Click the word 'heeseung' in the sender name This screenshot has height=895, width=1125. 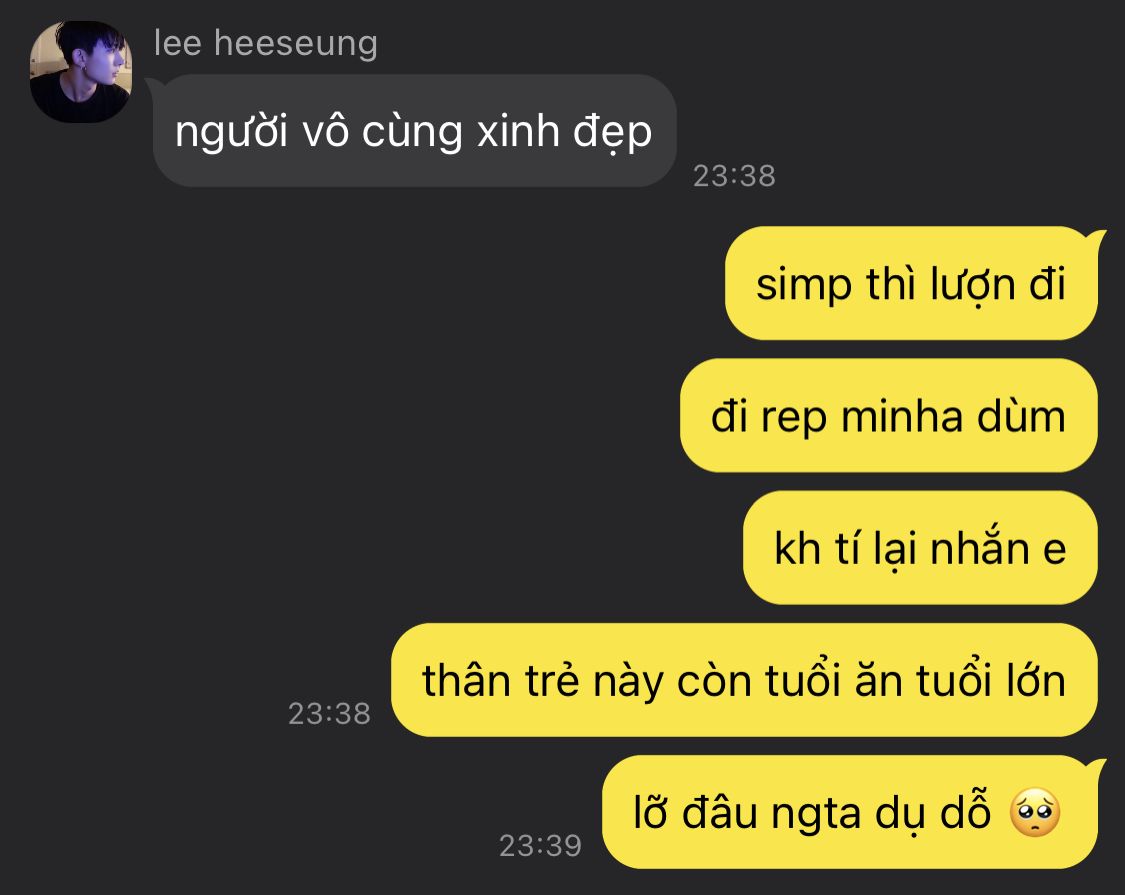click(296, 44)
